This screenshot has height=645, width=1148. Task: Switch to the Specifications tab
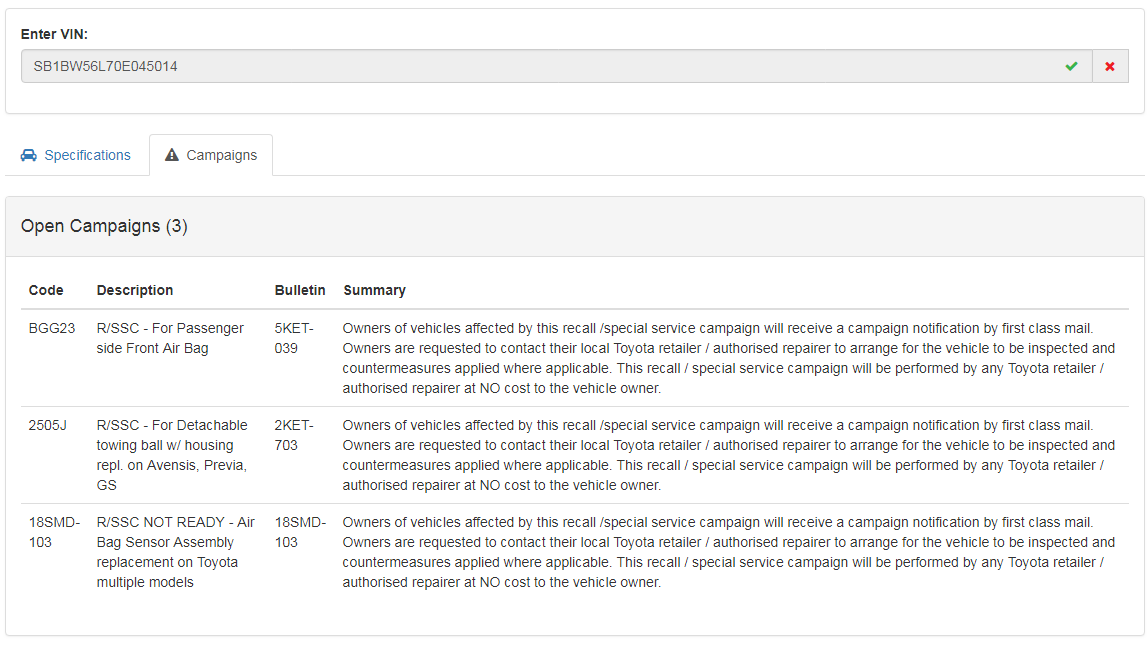point(86,155)
